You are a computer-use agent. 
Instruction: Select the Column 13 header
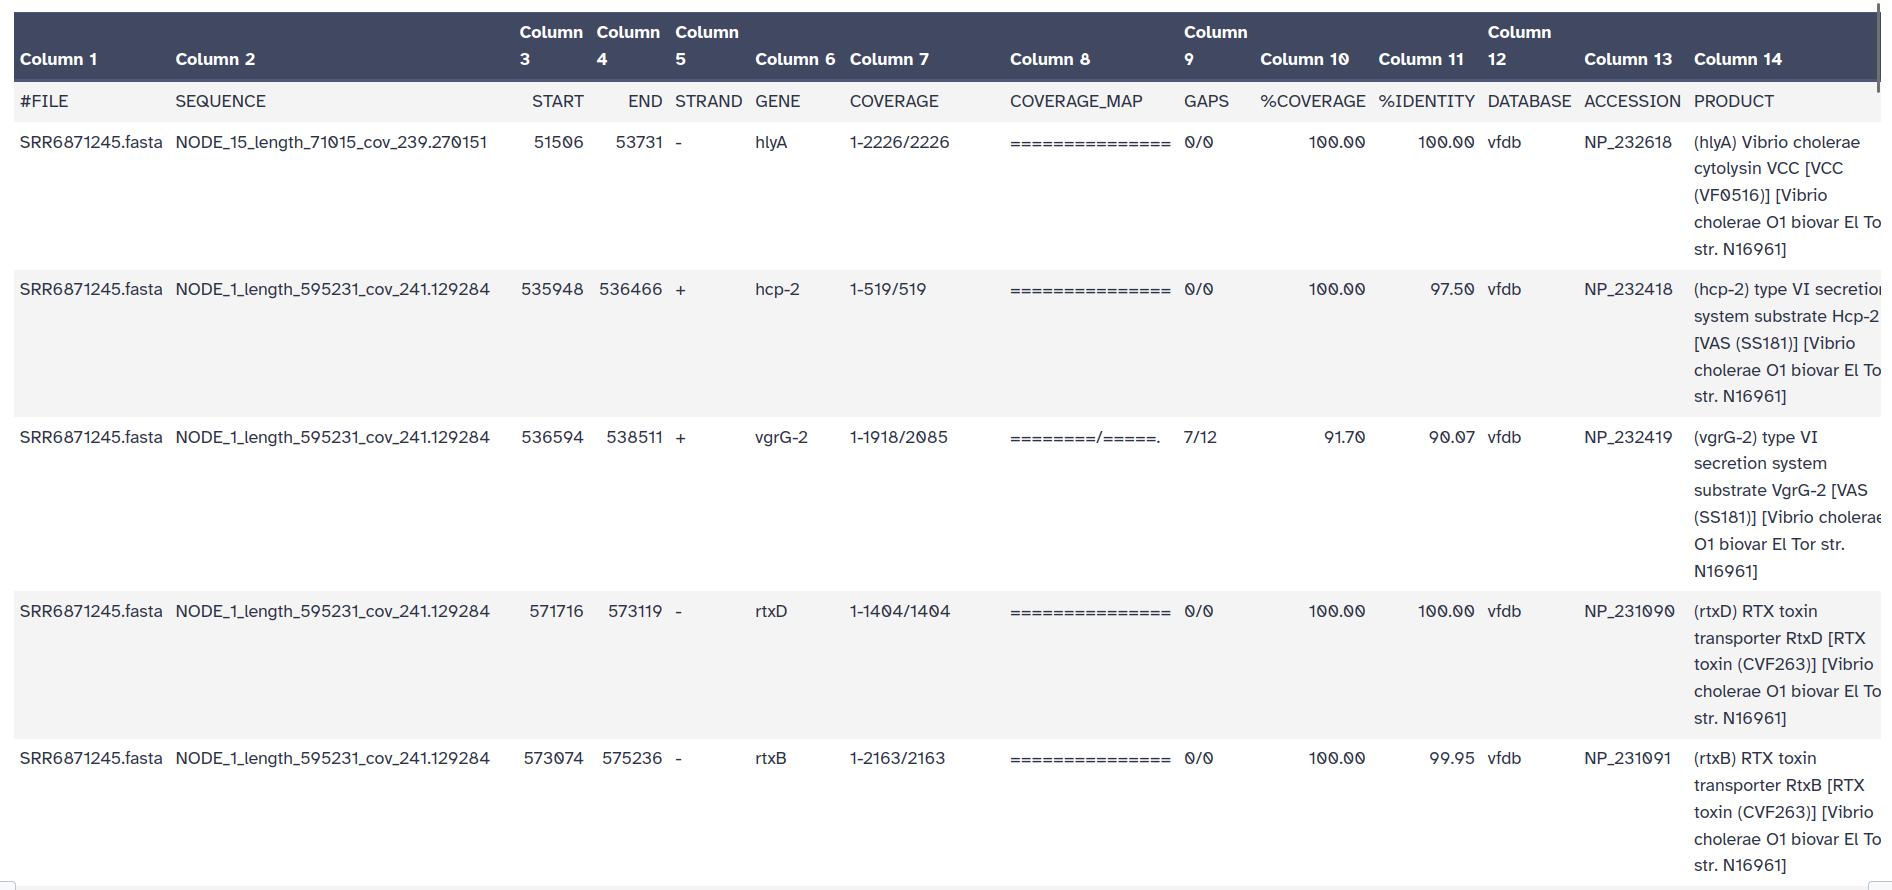pyautogui.click(x=1627, y=59)
